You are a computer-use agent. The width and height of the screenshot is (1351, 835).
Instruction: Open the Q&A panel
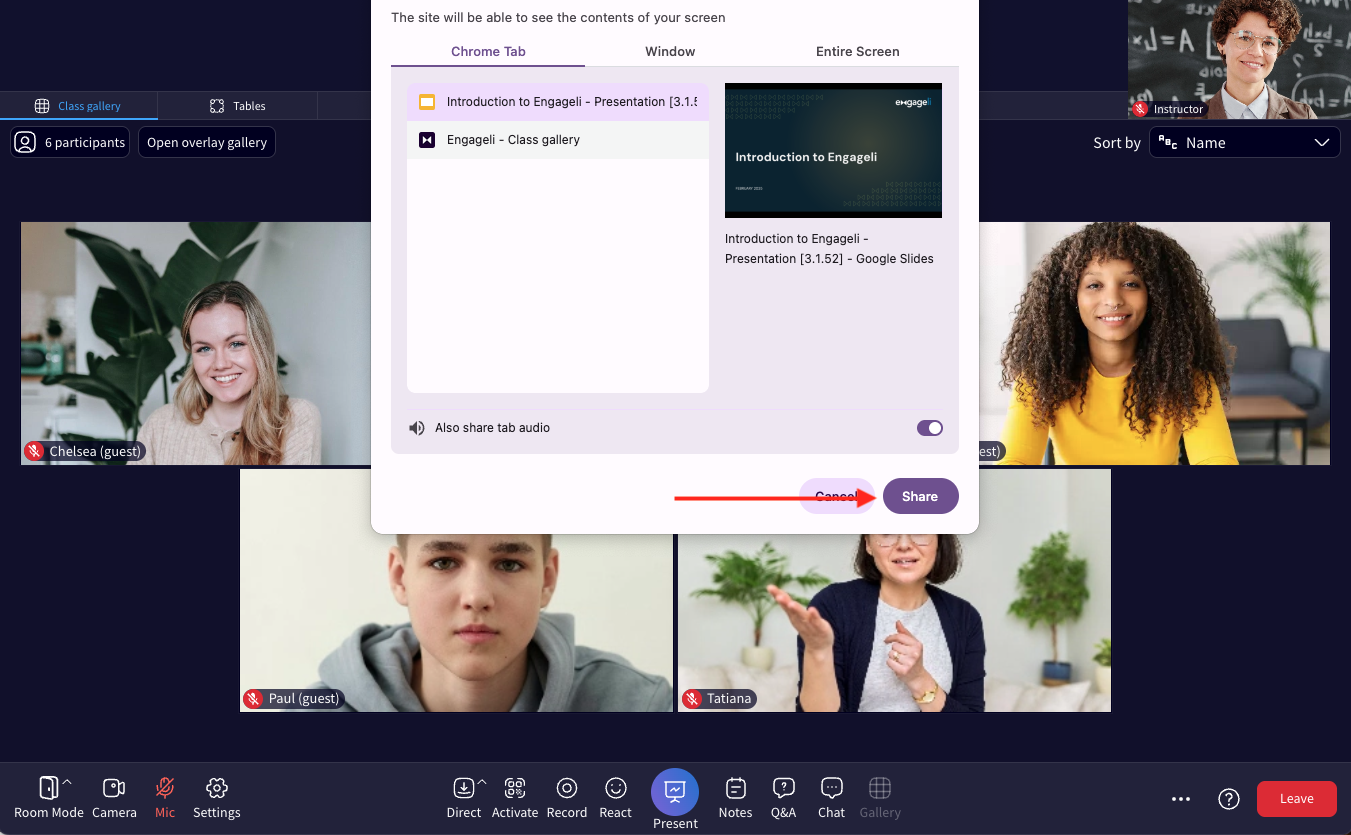pyautogui.click(x=784, y=798)
